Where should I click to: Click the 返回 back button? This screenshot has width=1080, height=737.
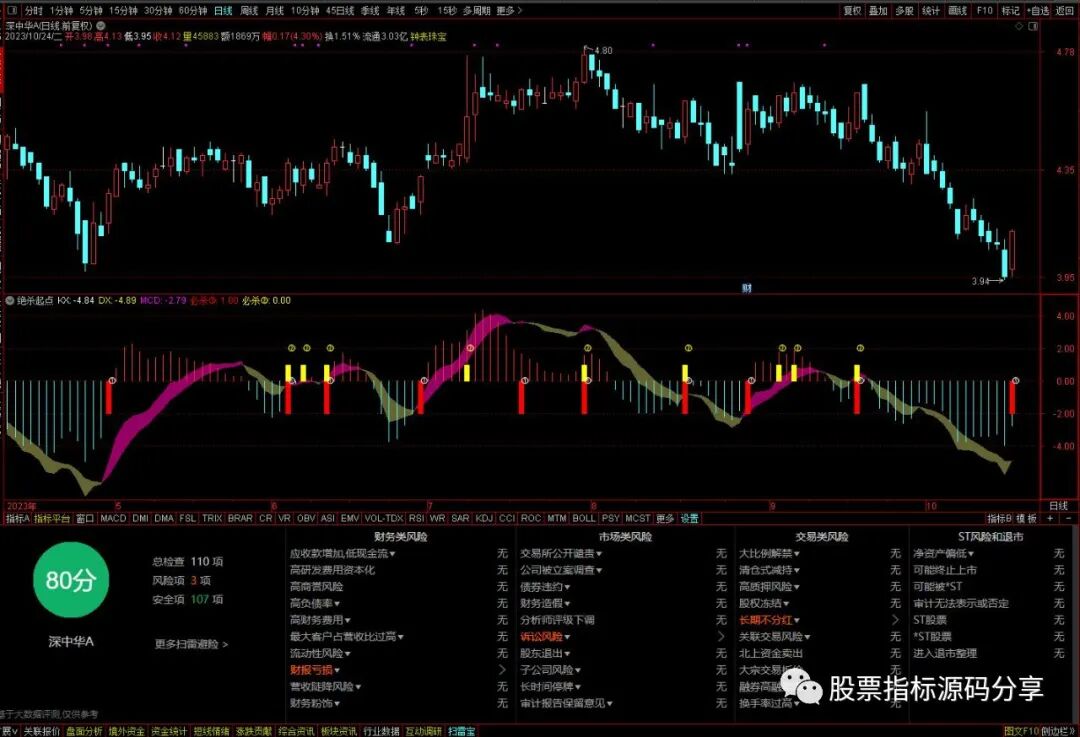1065,10
